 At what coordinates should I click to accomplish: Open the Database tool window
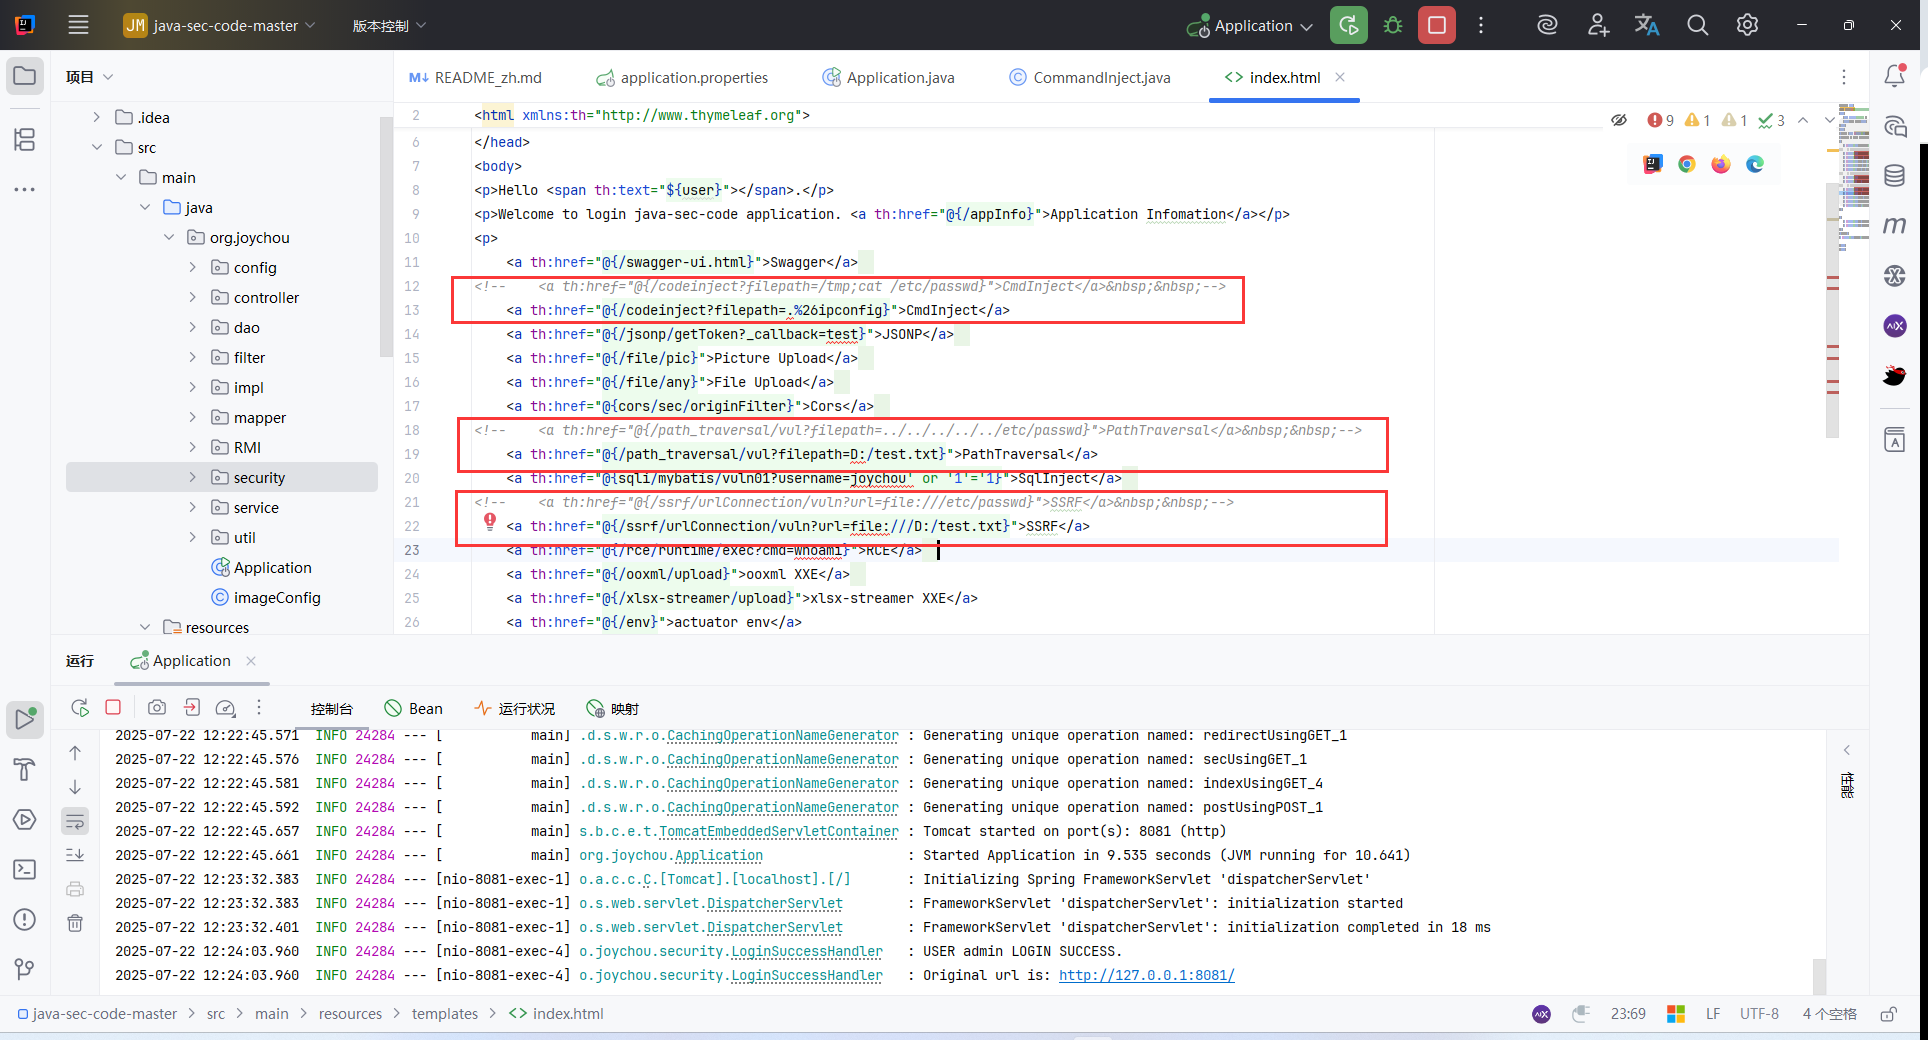point(1894,176)
